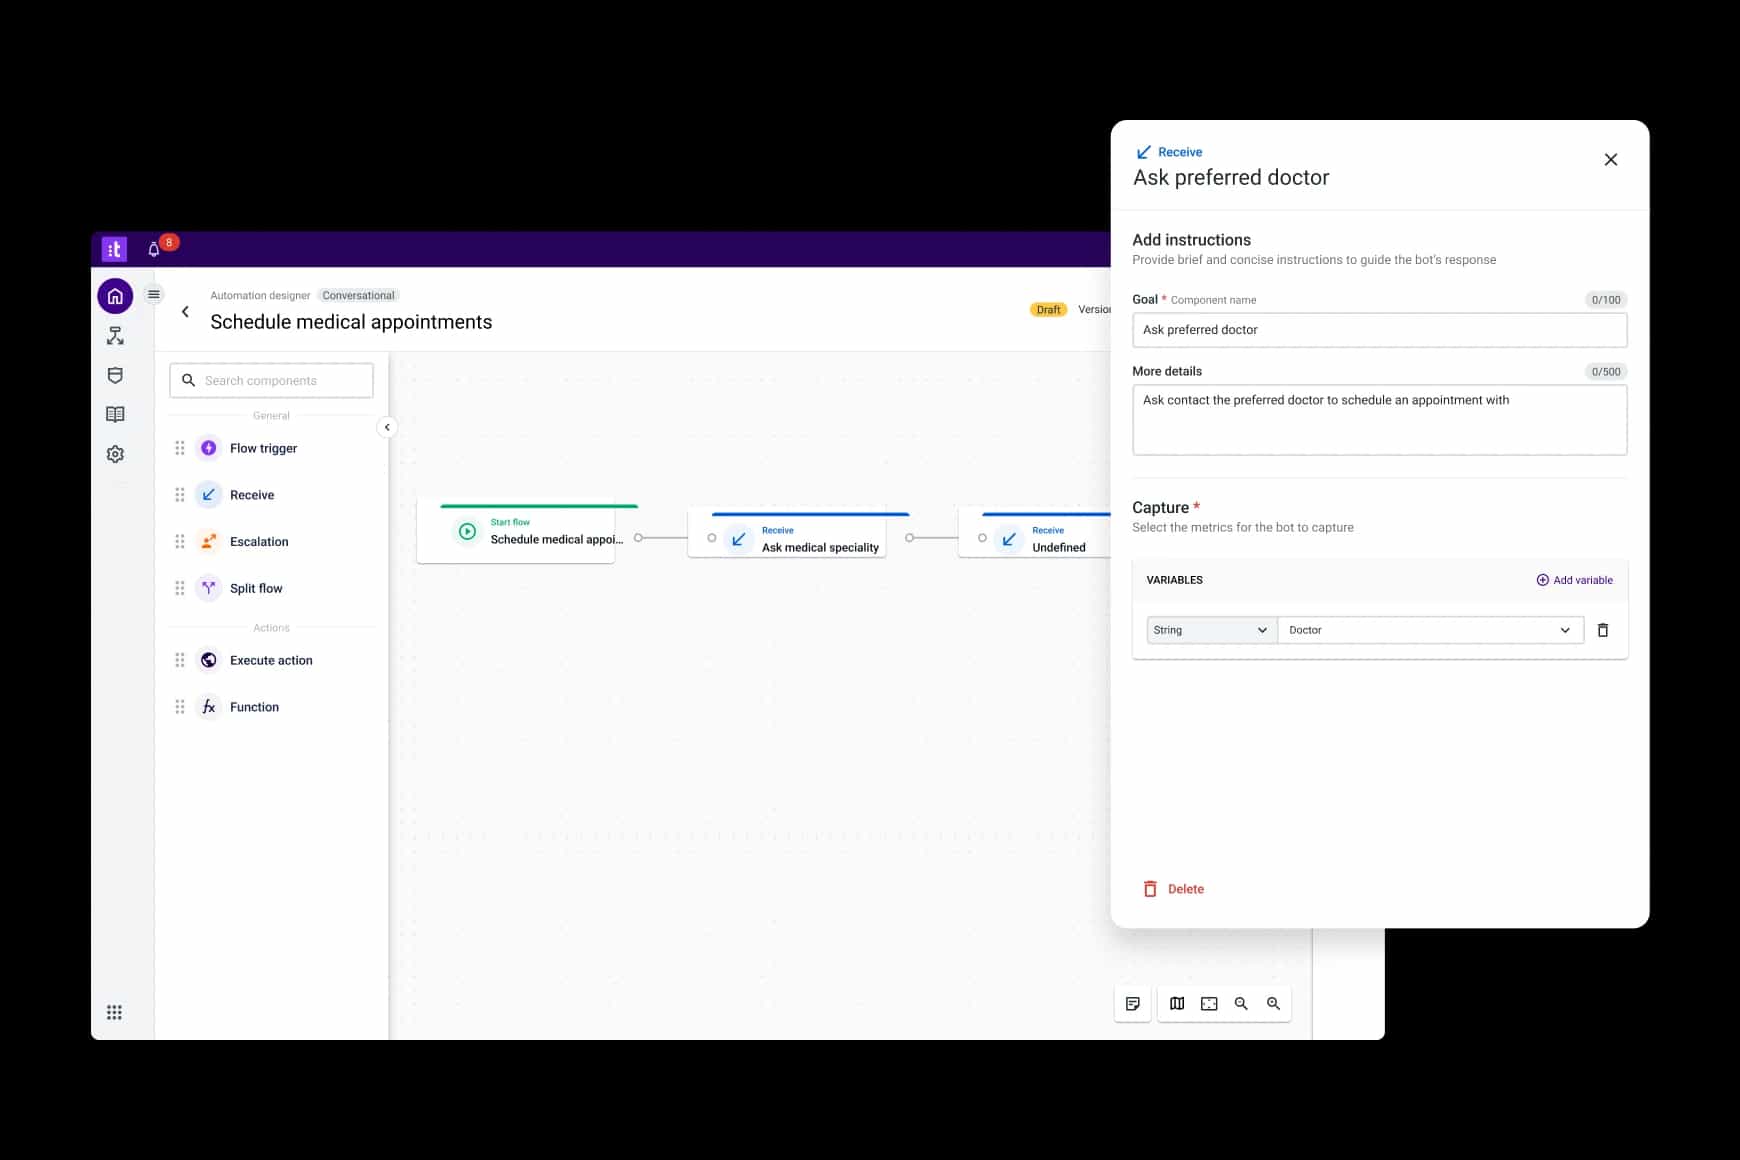The height and width of the screenshot is (1160, 1740).
Task: Click the drag handle beside Escalation
Action: tap(180, 541)
